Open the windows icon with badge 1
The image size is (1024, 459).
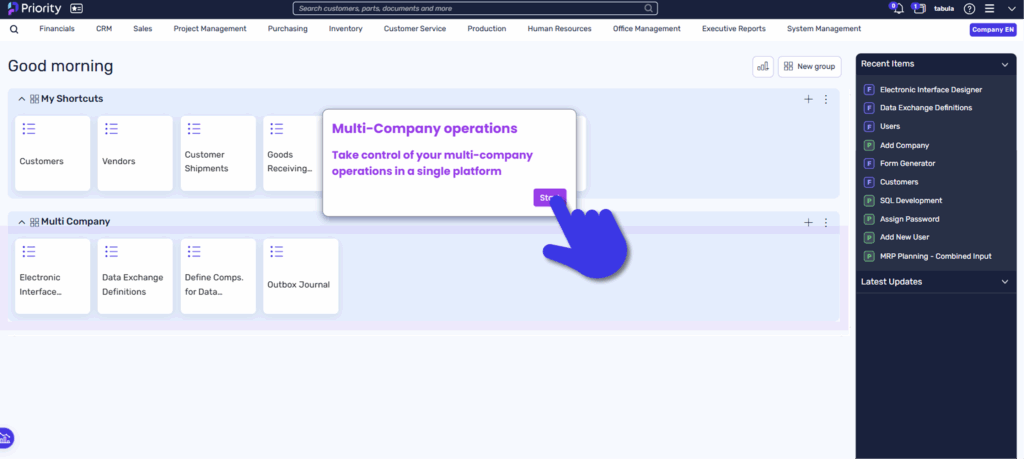(x=920, y=8)
